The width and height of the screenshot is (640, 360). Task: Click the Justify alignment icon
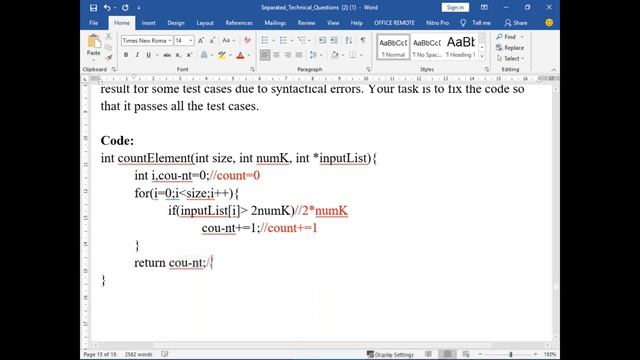299,55
